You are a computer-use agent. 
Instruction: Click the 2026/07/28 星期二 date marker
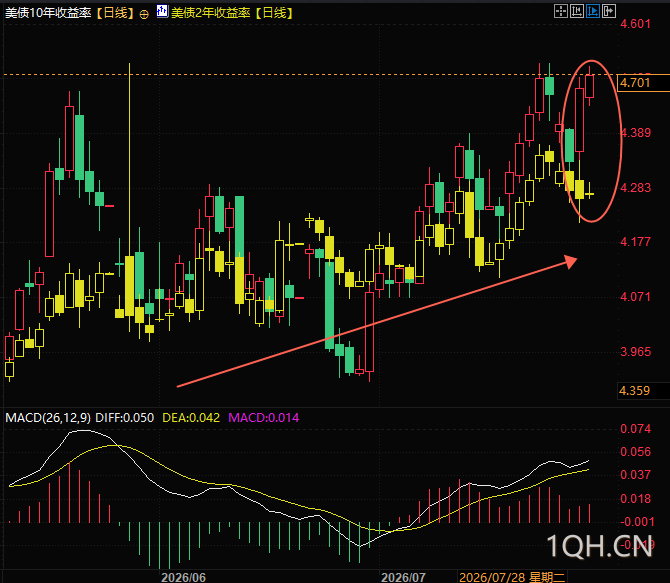pos(512,577)
